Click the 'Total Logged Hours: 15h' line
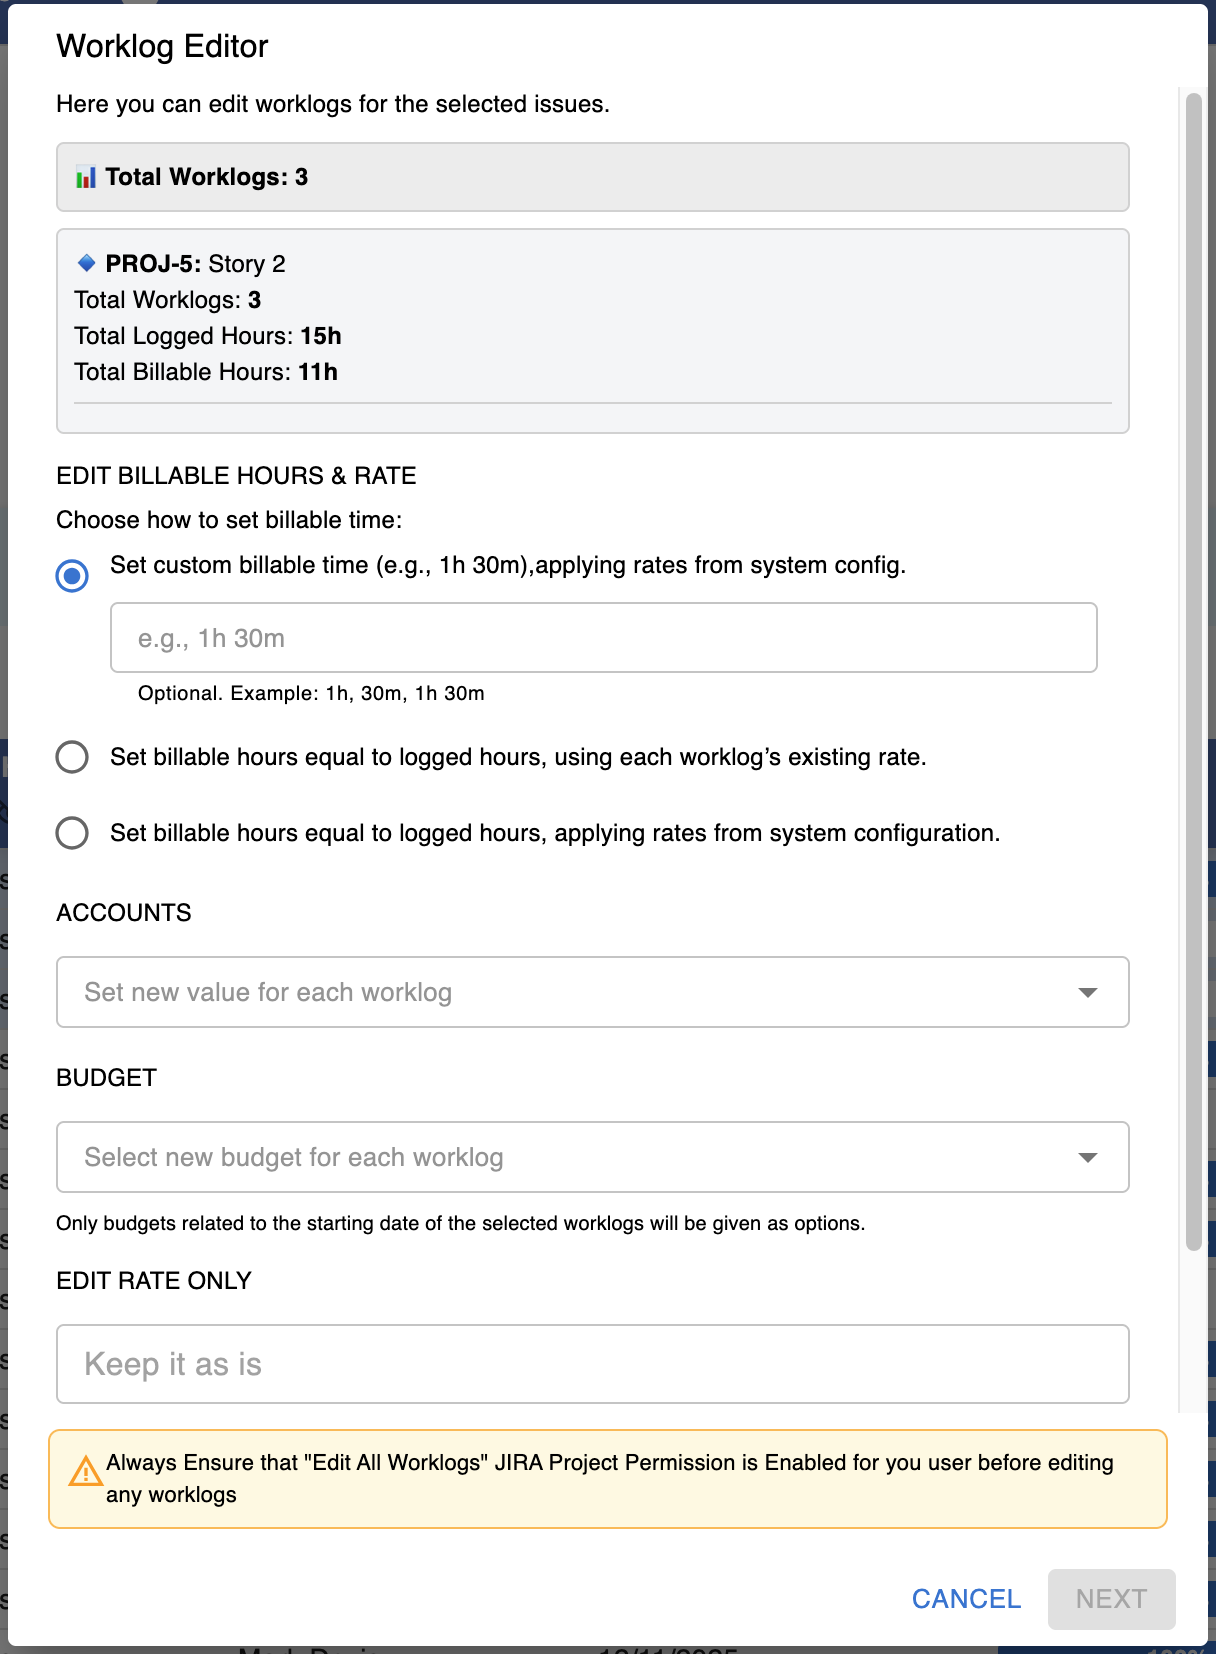The width and height of the screenshot is (1216, 1654). (x=208, y=336)
